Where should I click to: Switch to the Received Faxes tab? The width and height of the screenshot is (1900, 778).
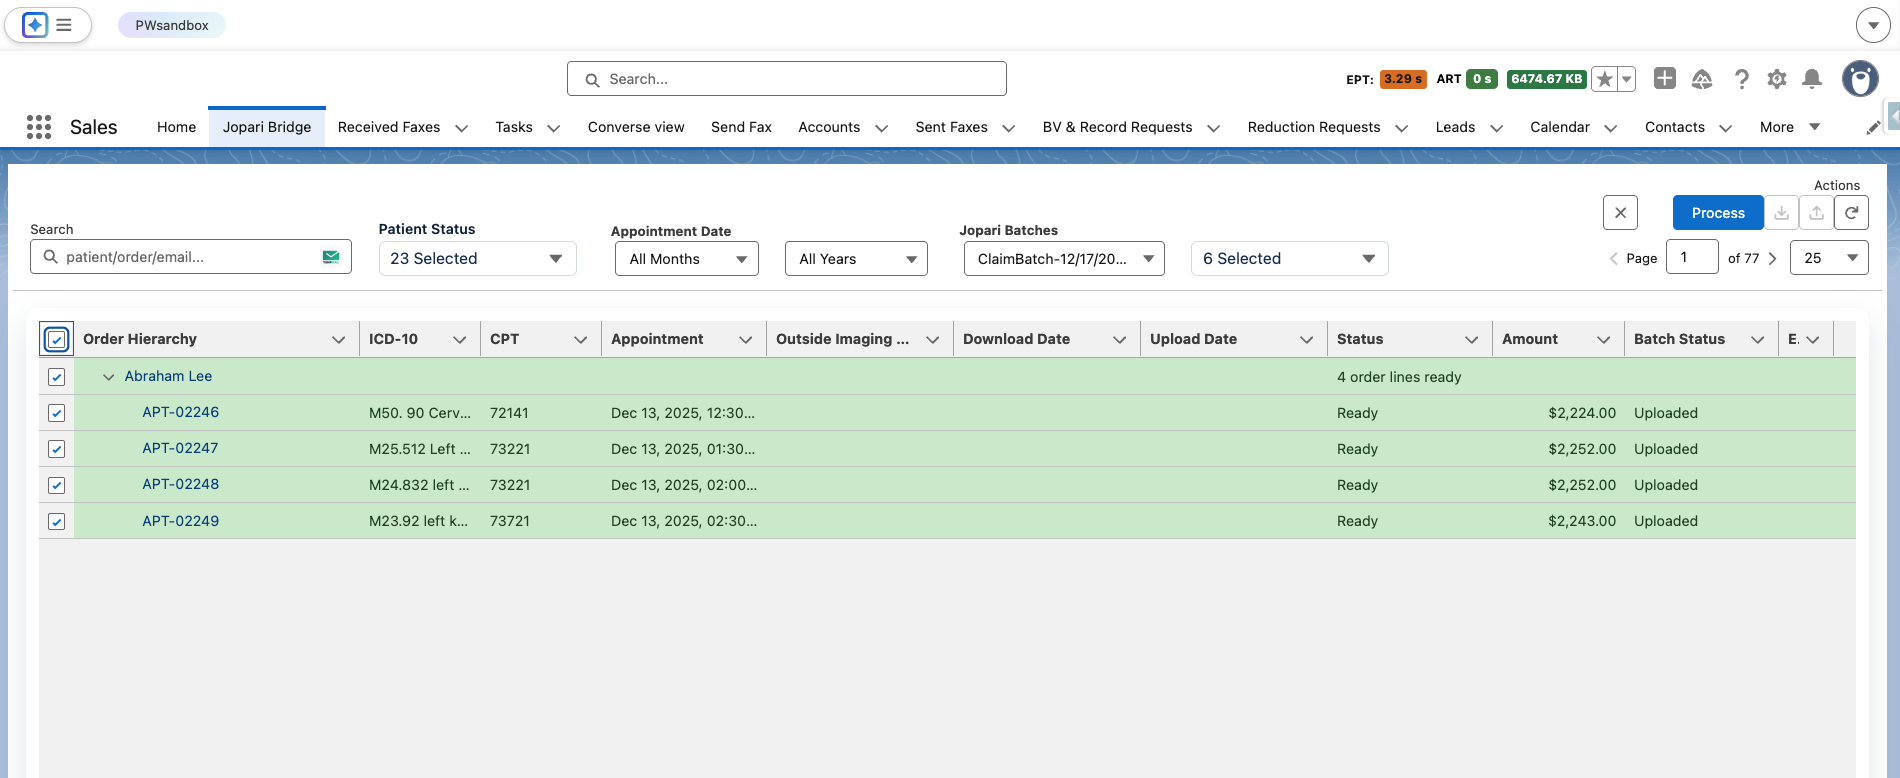coord(389,127)
